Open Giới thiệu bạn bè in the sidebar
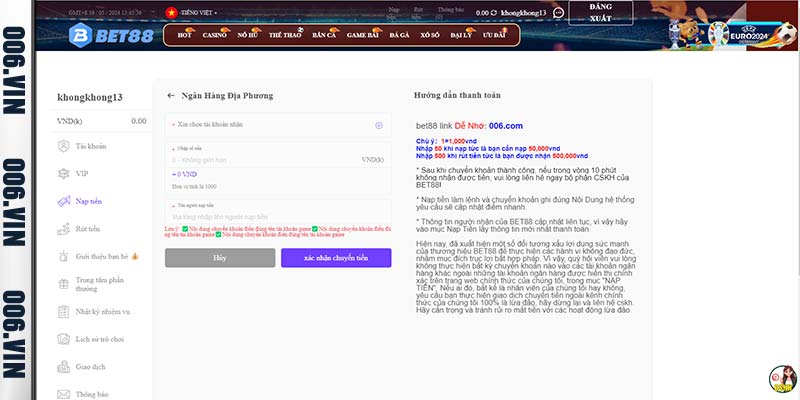800x400 pixels. [102, 257]
